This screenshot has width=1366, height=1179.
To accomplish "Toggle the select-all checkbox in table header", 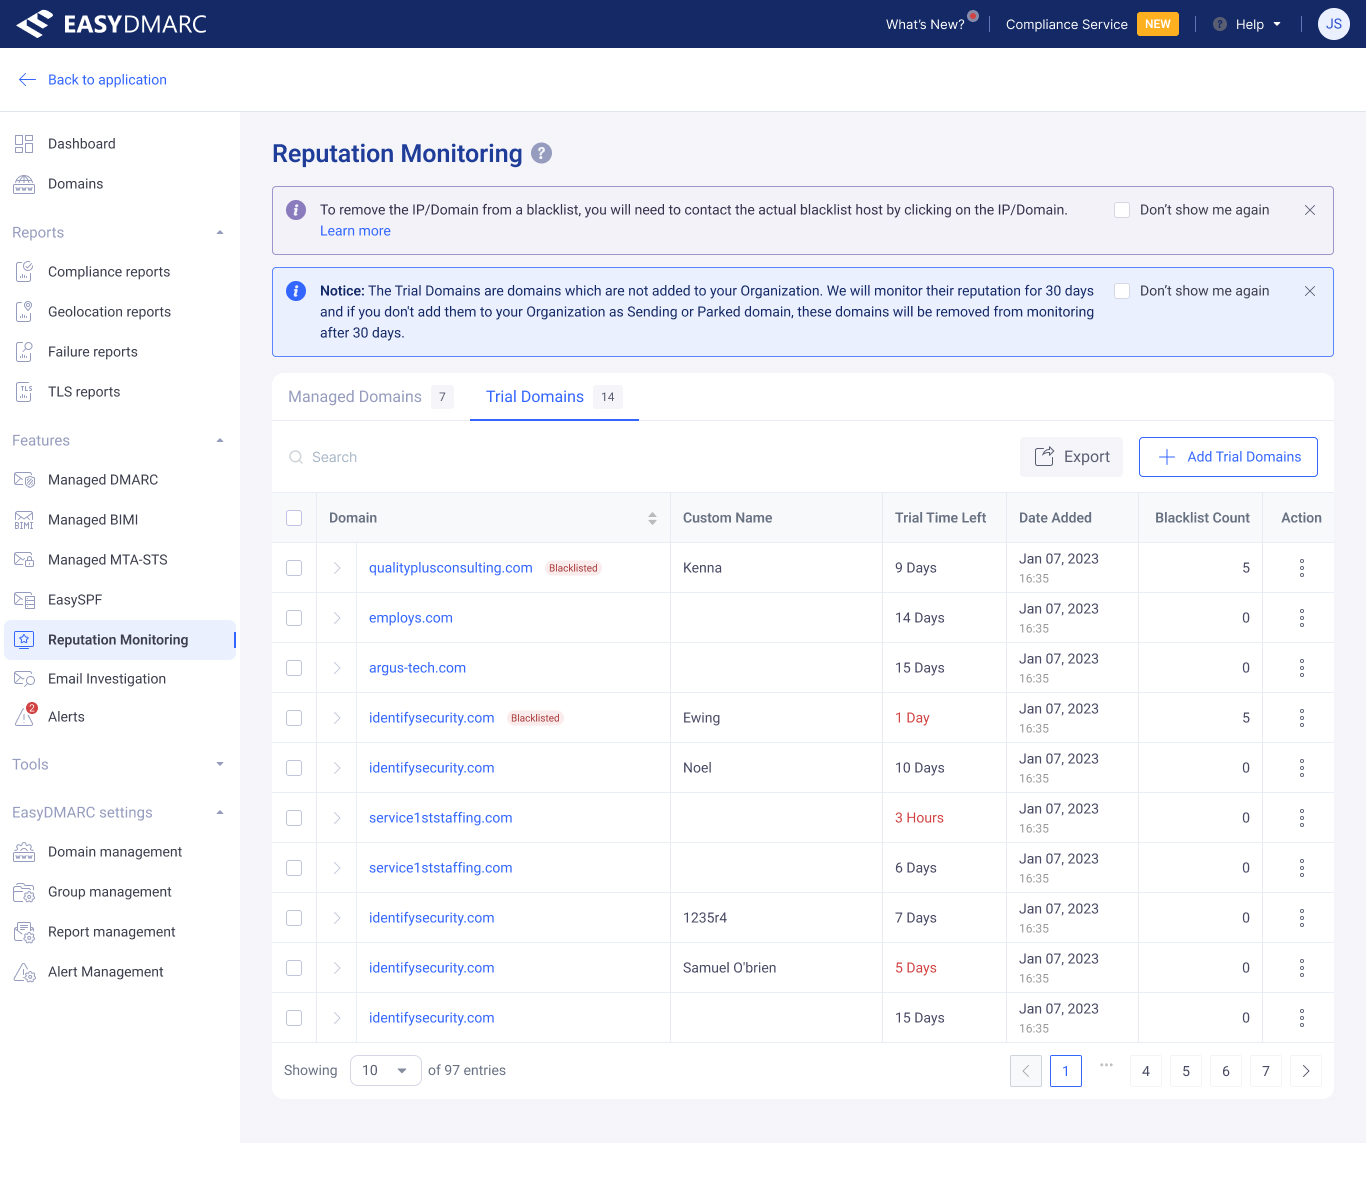I will (294, 518).
